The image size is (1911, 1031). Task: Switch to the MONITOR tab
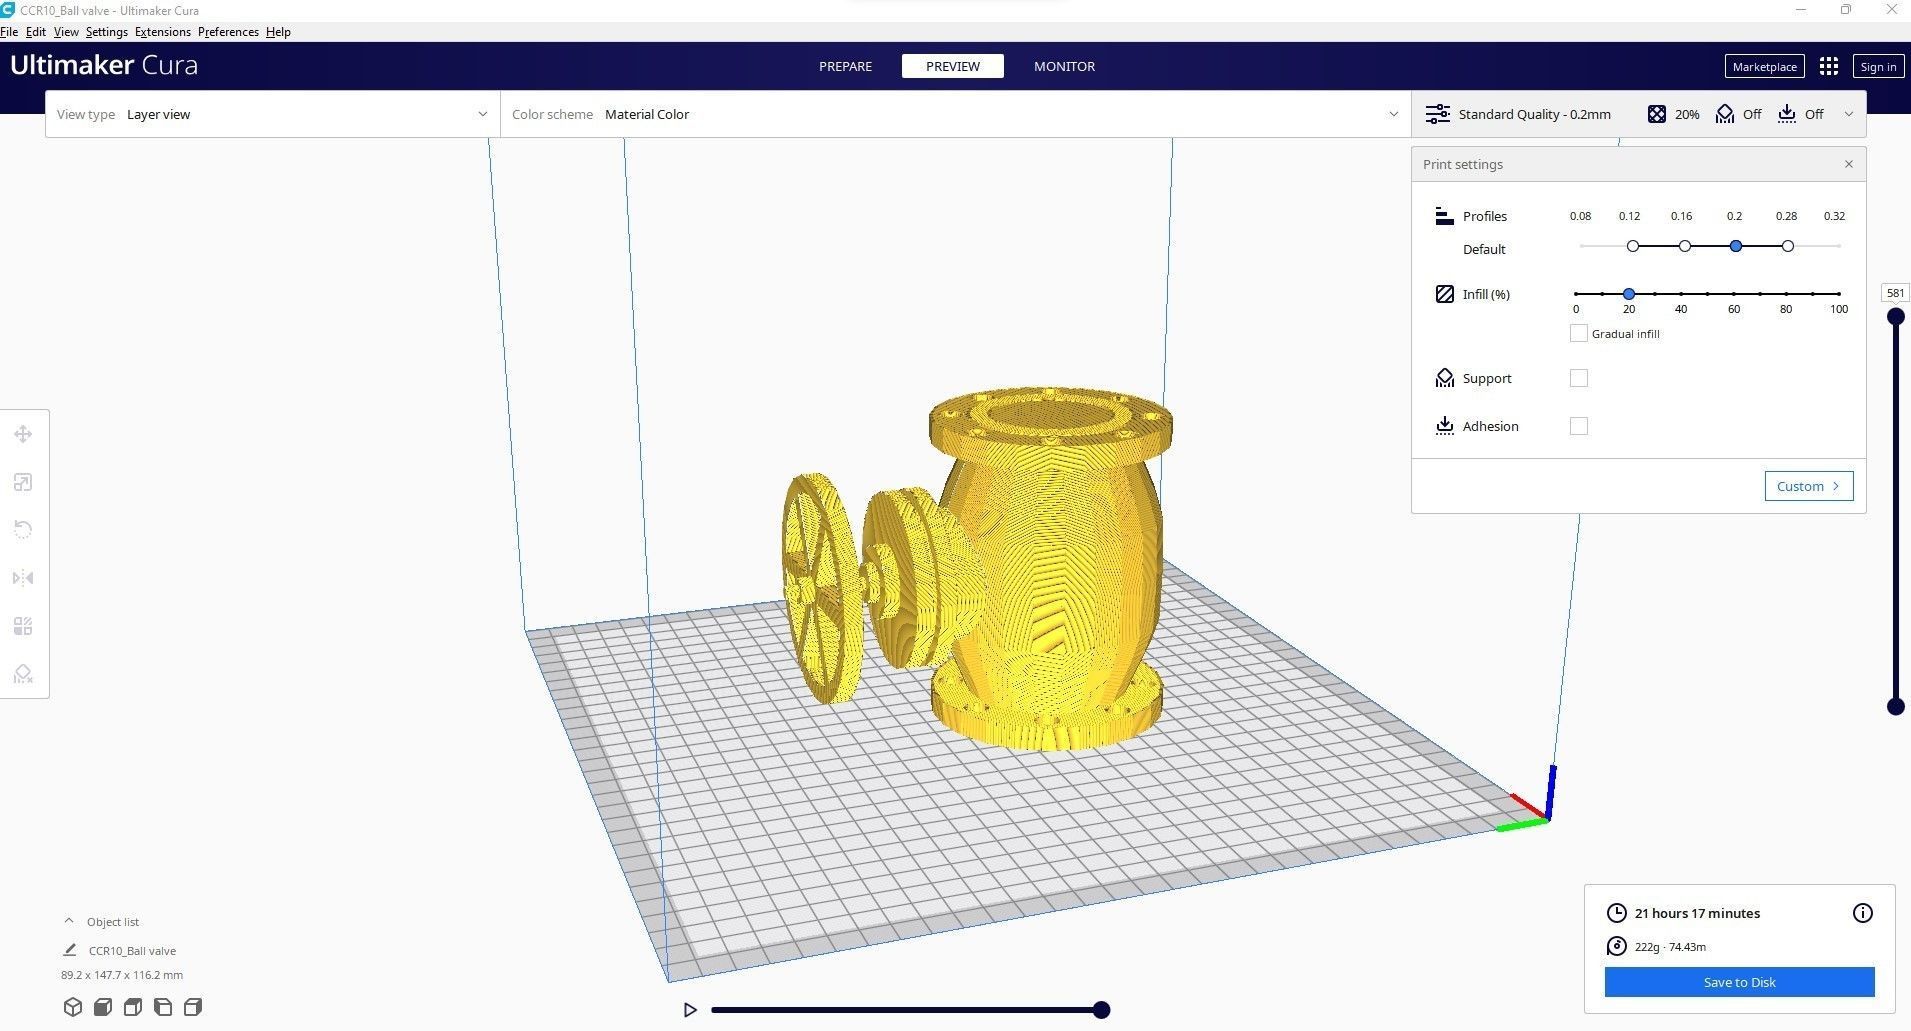coord(1064,65)
